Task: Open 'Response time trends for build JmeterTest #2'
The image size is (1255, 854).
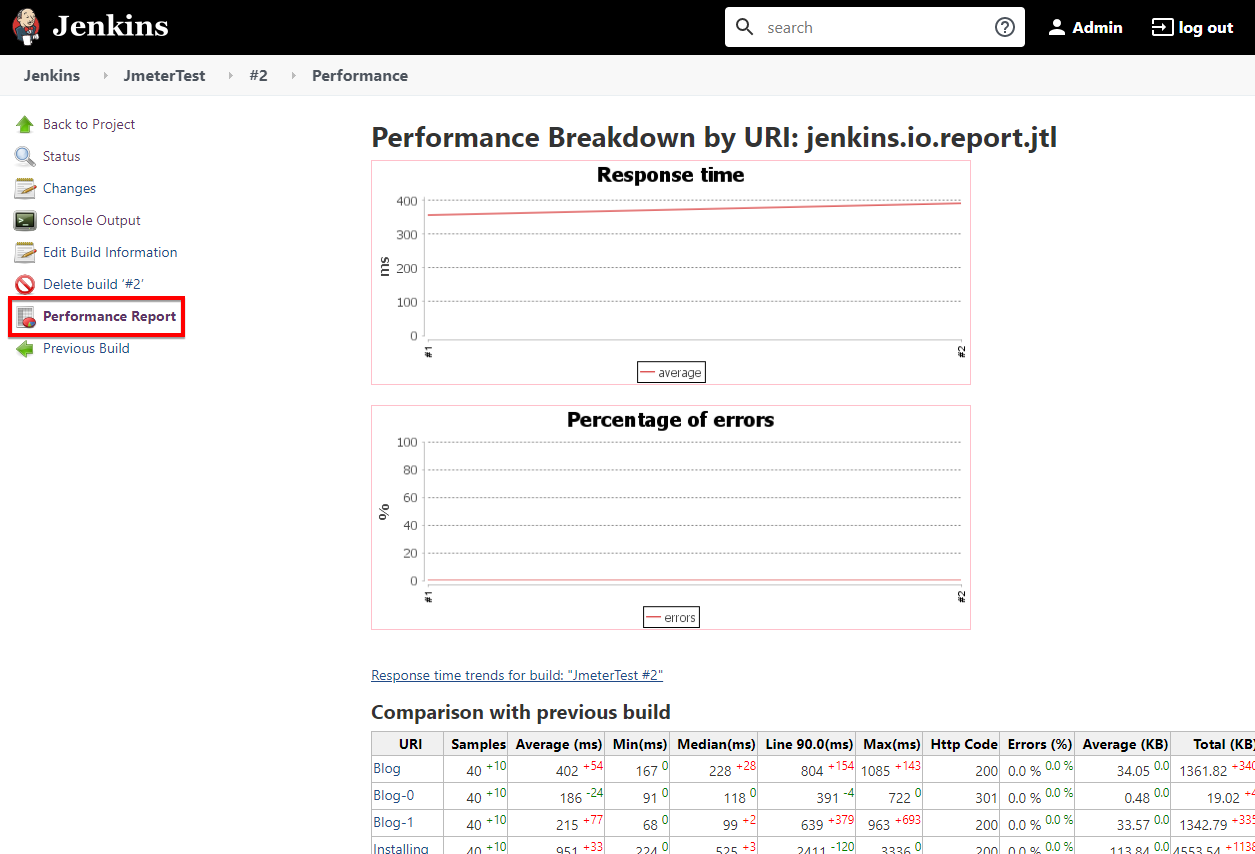Action: pos(517,675)
